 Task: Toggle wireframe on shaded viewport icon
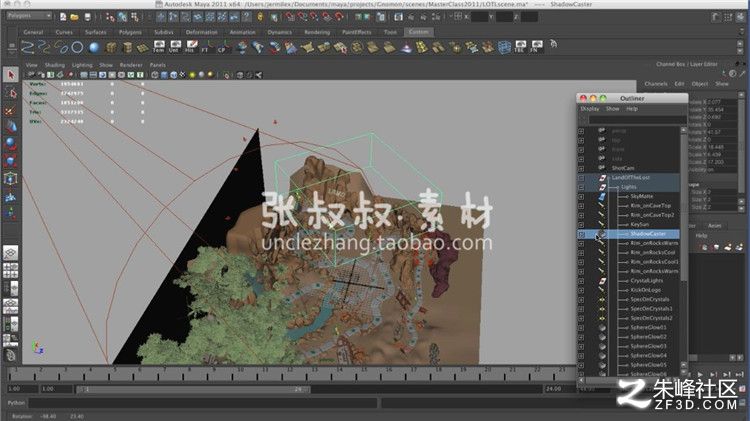173,75
